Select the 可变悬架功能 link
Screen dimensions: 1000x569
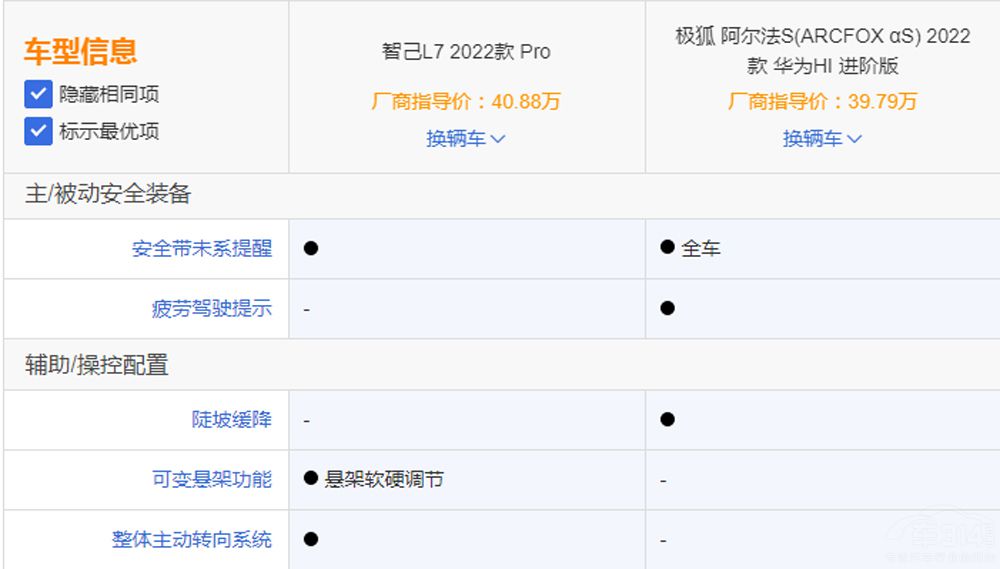(x=212, y=480)
